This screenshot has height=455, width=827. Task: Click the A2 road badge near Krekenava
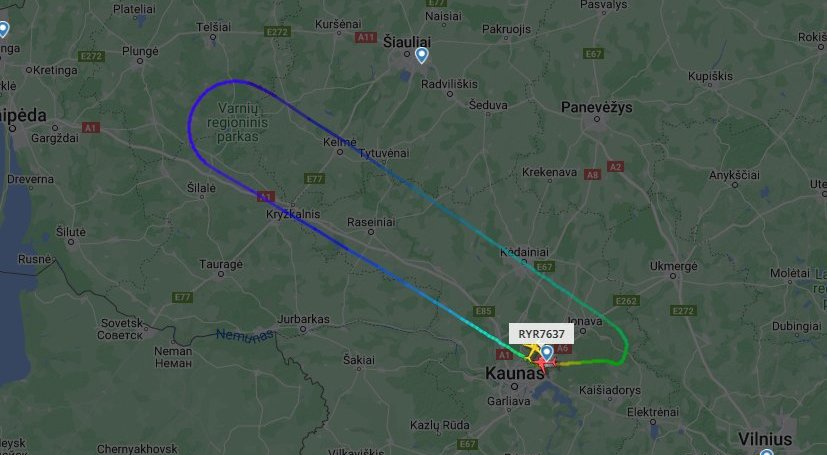[x=615, y=167]
